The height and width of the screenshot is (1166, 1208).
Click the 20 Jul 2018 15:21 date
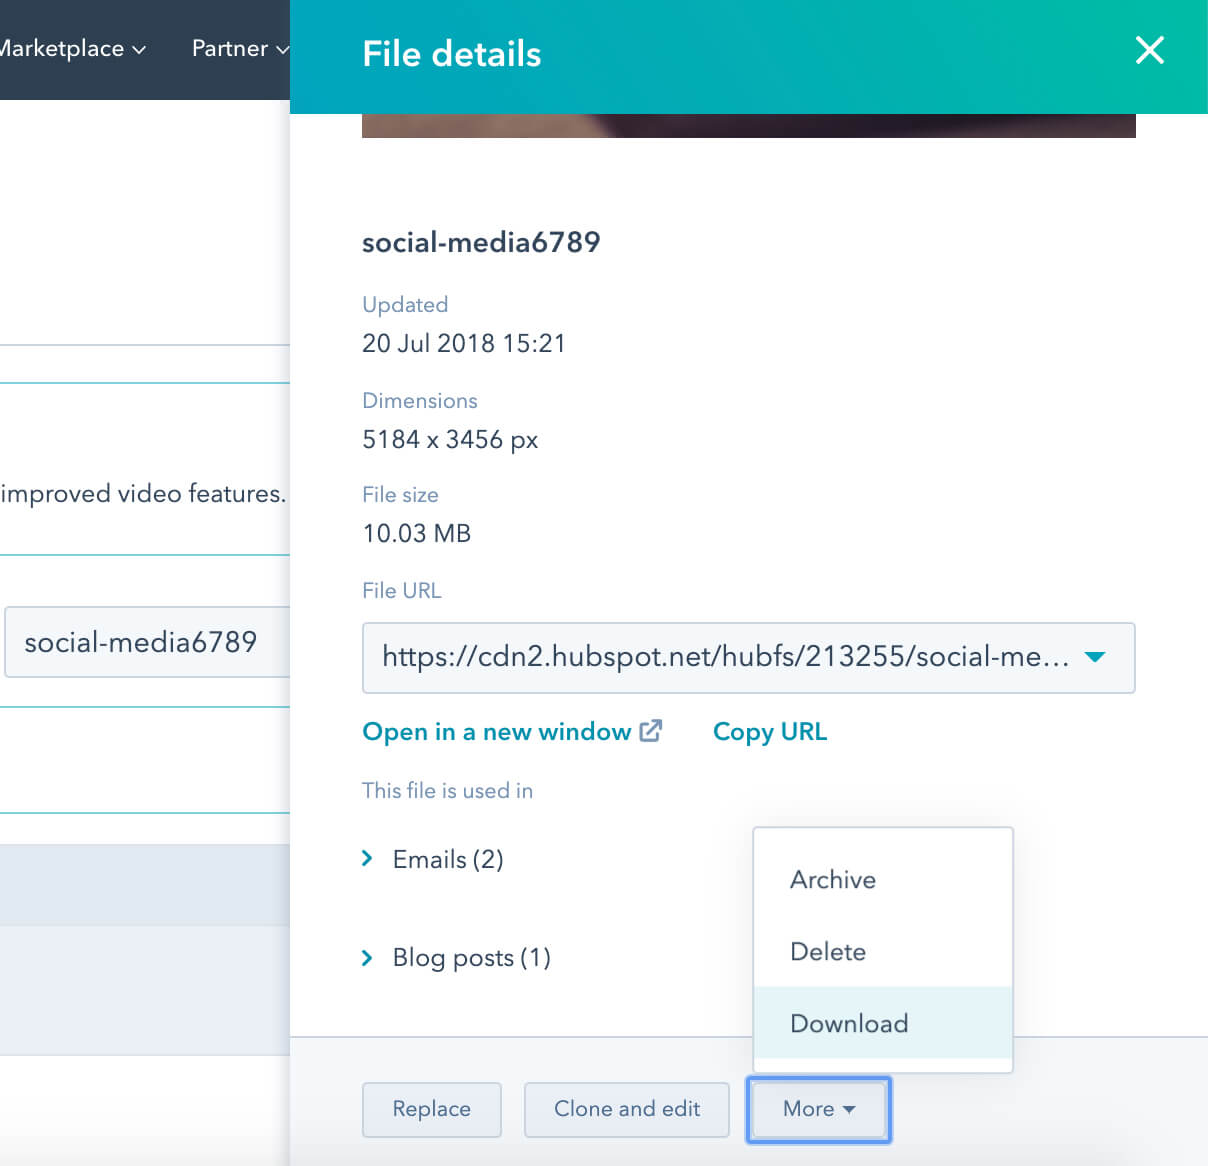coord(464,344)
